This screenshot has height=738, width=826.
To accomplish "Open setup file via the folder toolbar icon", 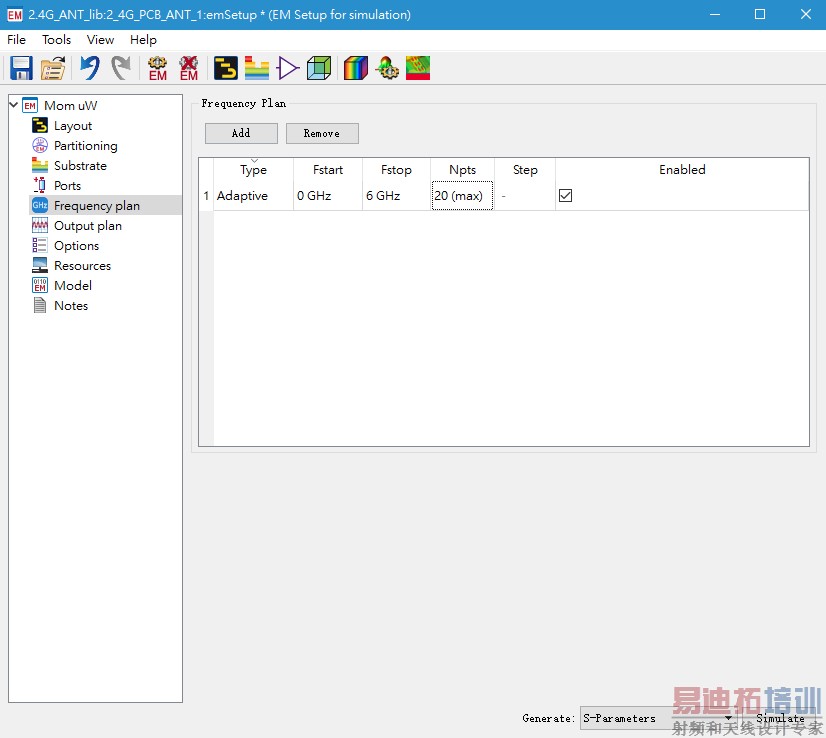I will click(53, 68).
